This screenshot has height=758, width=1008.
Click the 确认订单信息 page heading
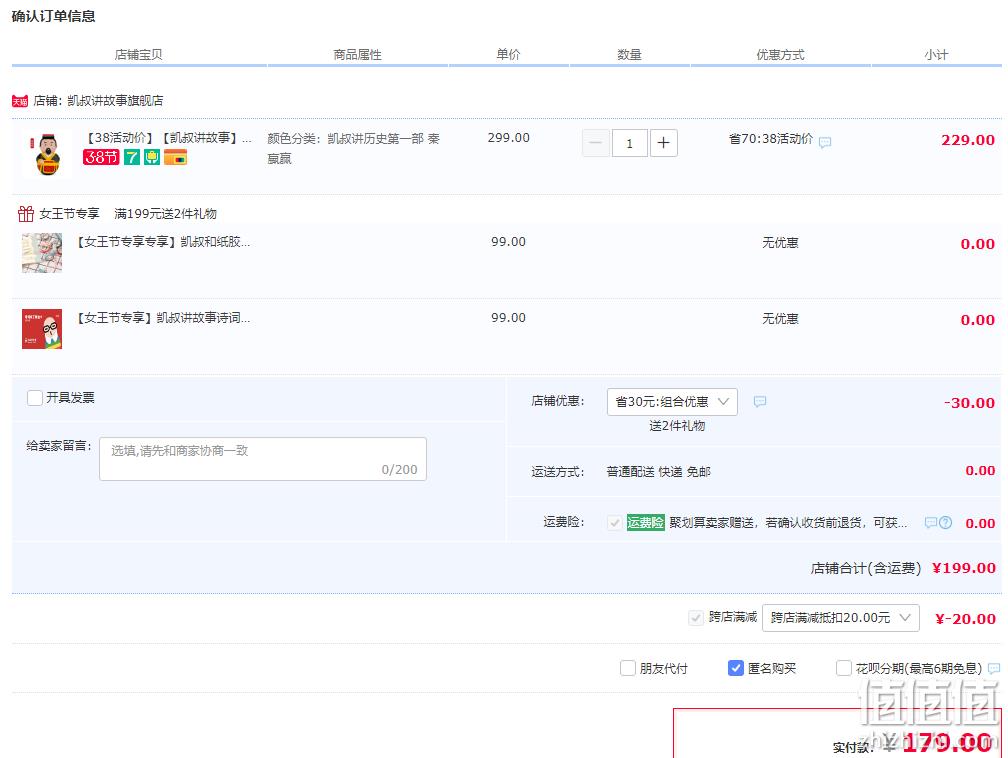[53, 17]
